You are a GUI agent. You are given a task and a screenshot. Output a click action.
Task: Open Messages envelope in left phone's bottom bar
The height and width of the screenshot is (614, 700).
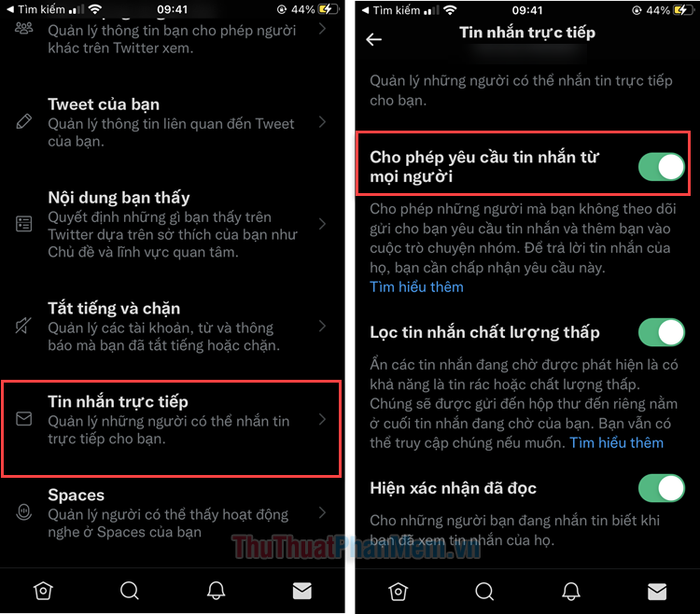point(302,591)
